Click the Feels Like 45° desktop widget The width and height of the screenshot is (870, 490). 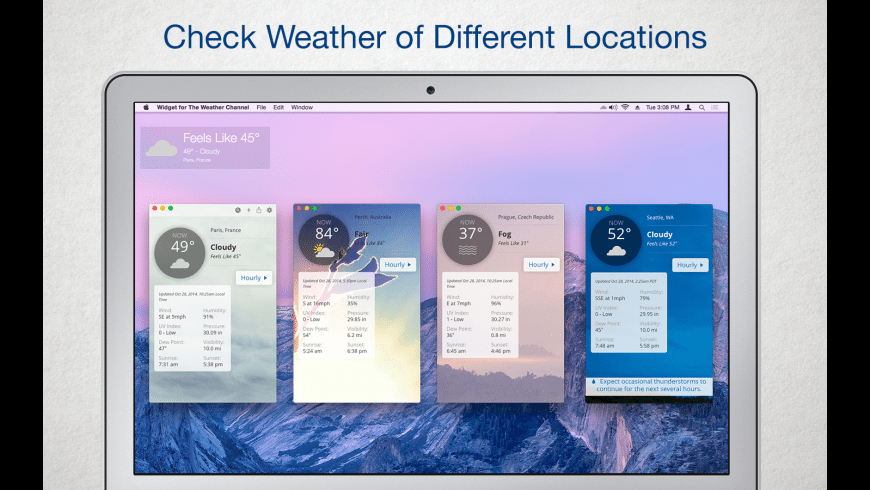205,148
